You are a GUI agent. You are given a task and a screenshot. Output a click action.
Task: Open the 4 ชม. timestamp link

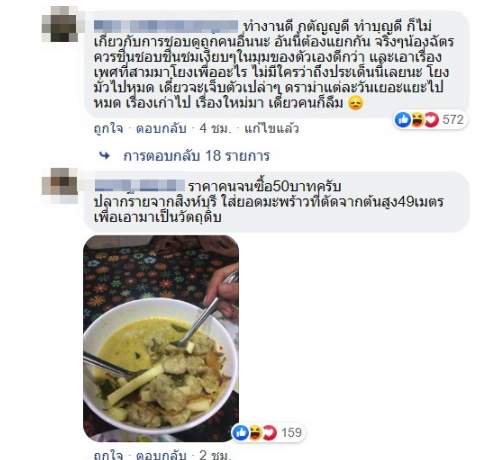tap(215, 128)
